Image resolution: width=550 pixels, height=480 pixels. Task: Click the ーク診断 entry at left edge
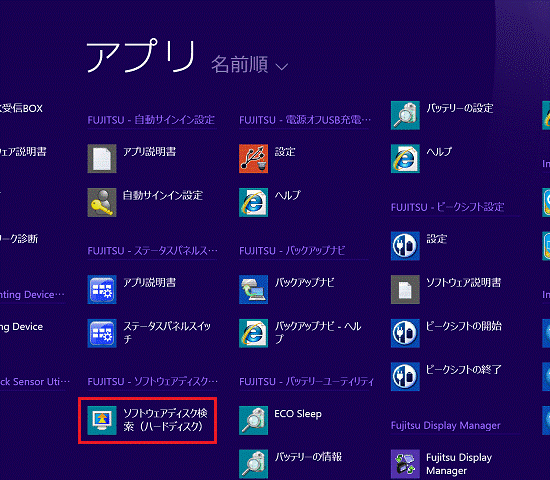click(x=19, y=239)
